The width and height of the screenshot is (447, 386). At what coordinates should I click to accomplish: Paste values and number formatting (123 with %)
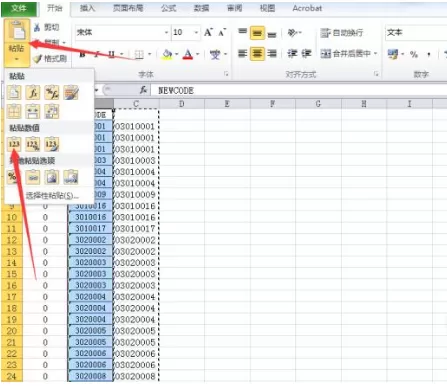(x=33, y=144)
